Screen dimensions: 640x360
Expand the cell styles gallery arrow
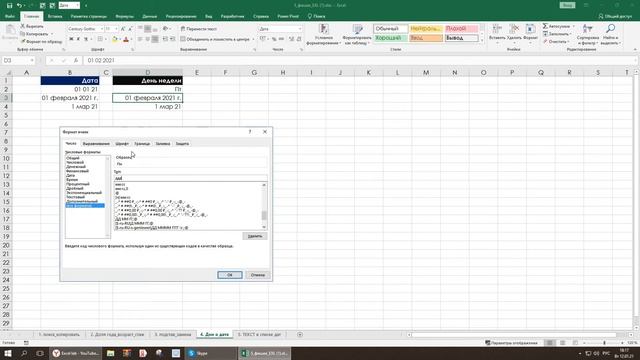click(482, 41)
